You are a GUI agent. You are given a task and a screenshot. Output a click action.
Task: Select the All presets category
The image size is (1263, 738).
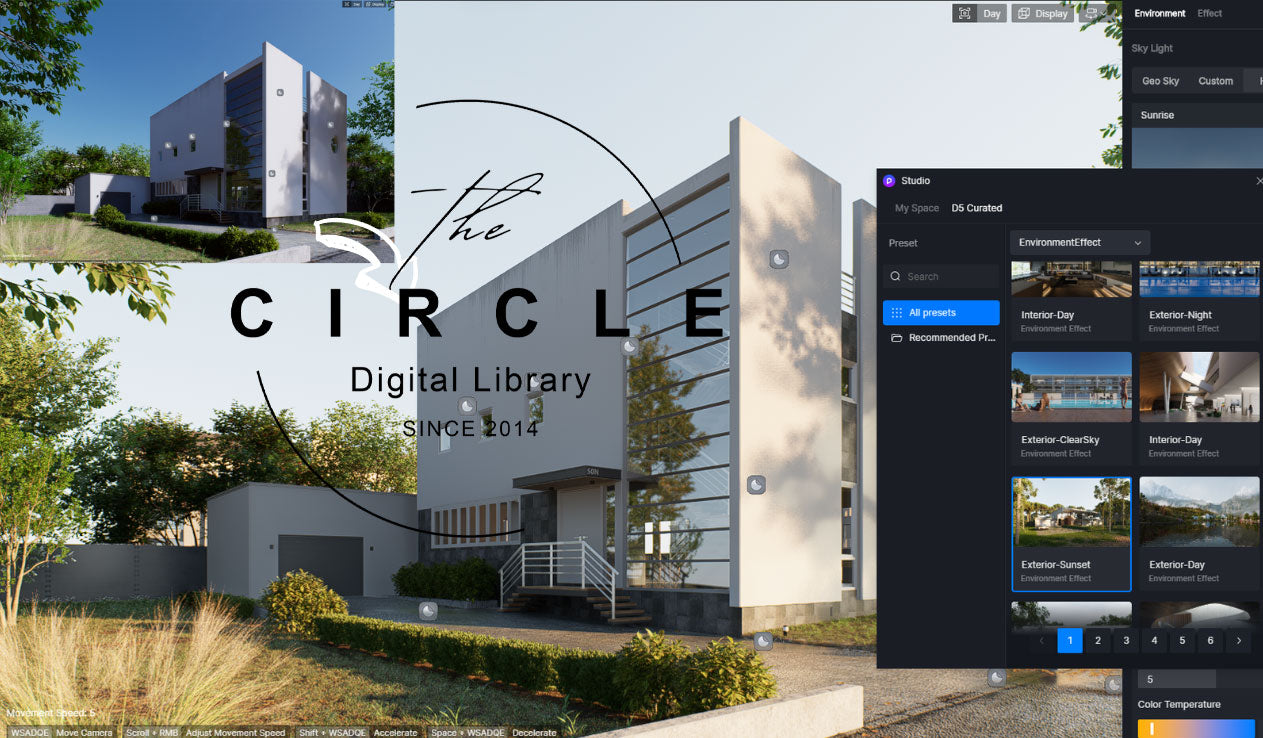click(x=941, y=313)
